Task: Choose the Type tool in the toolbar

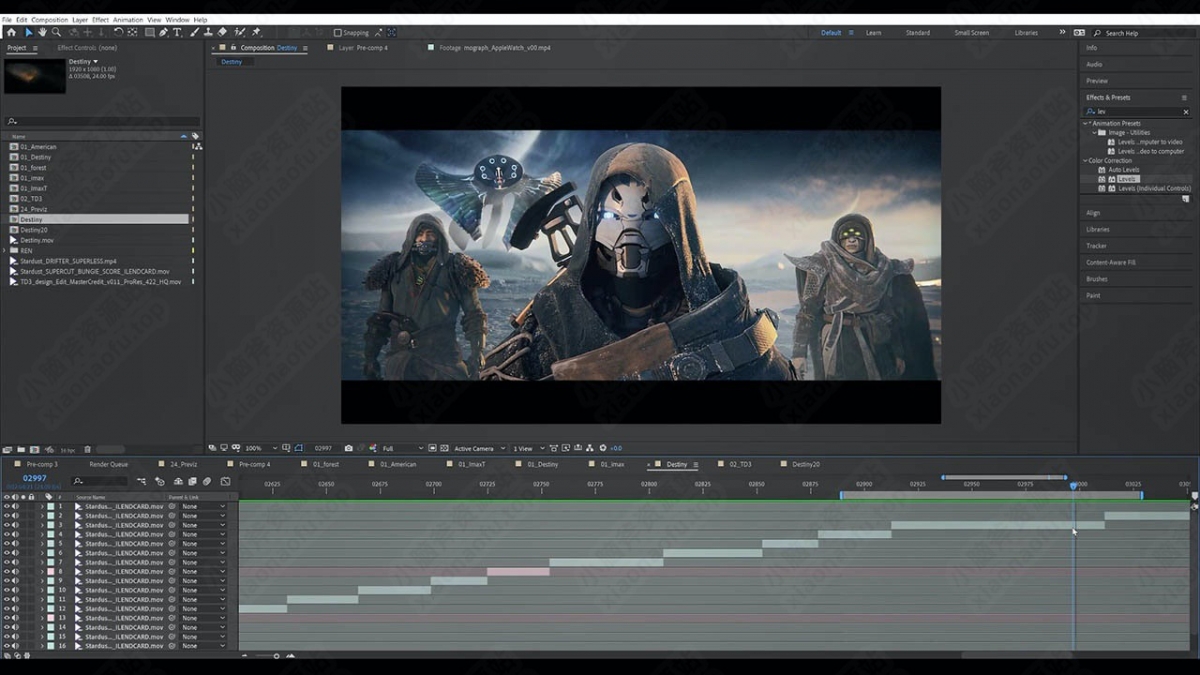Action: [x=178, y=33]
